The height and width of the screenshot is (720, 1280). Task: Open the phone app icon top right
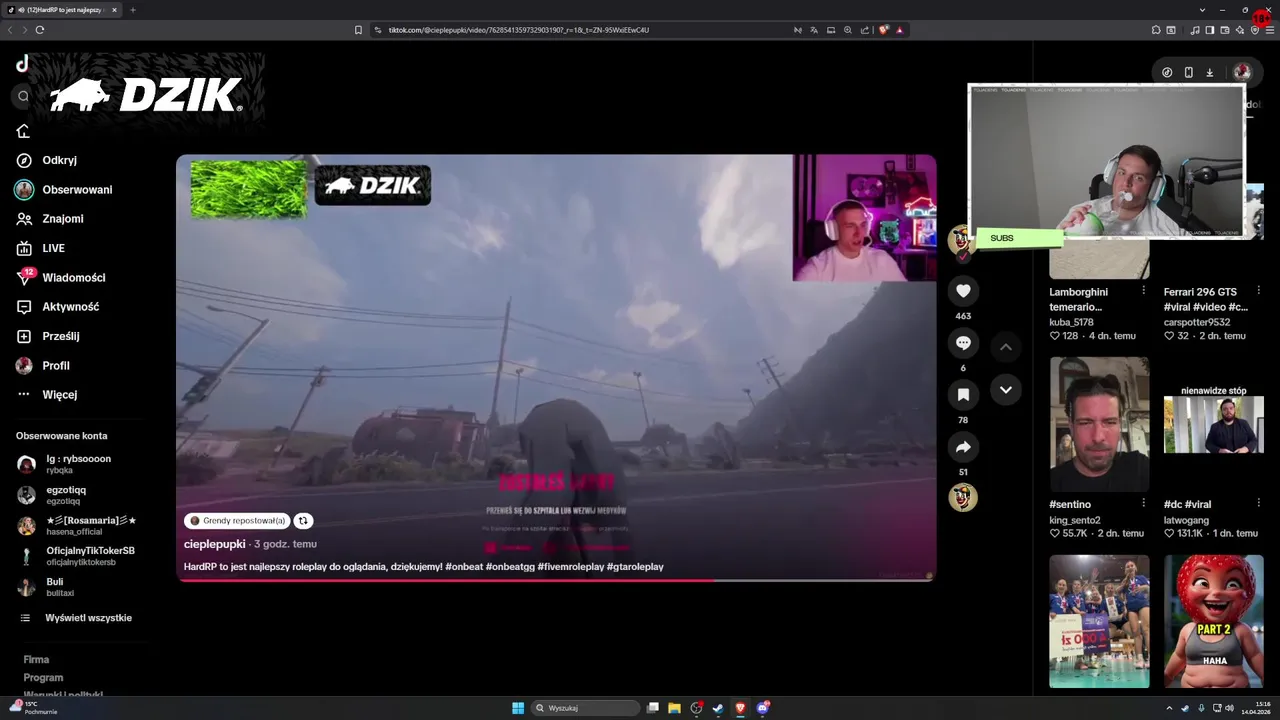[1188, 72]
